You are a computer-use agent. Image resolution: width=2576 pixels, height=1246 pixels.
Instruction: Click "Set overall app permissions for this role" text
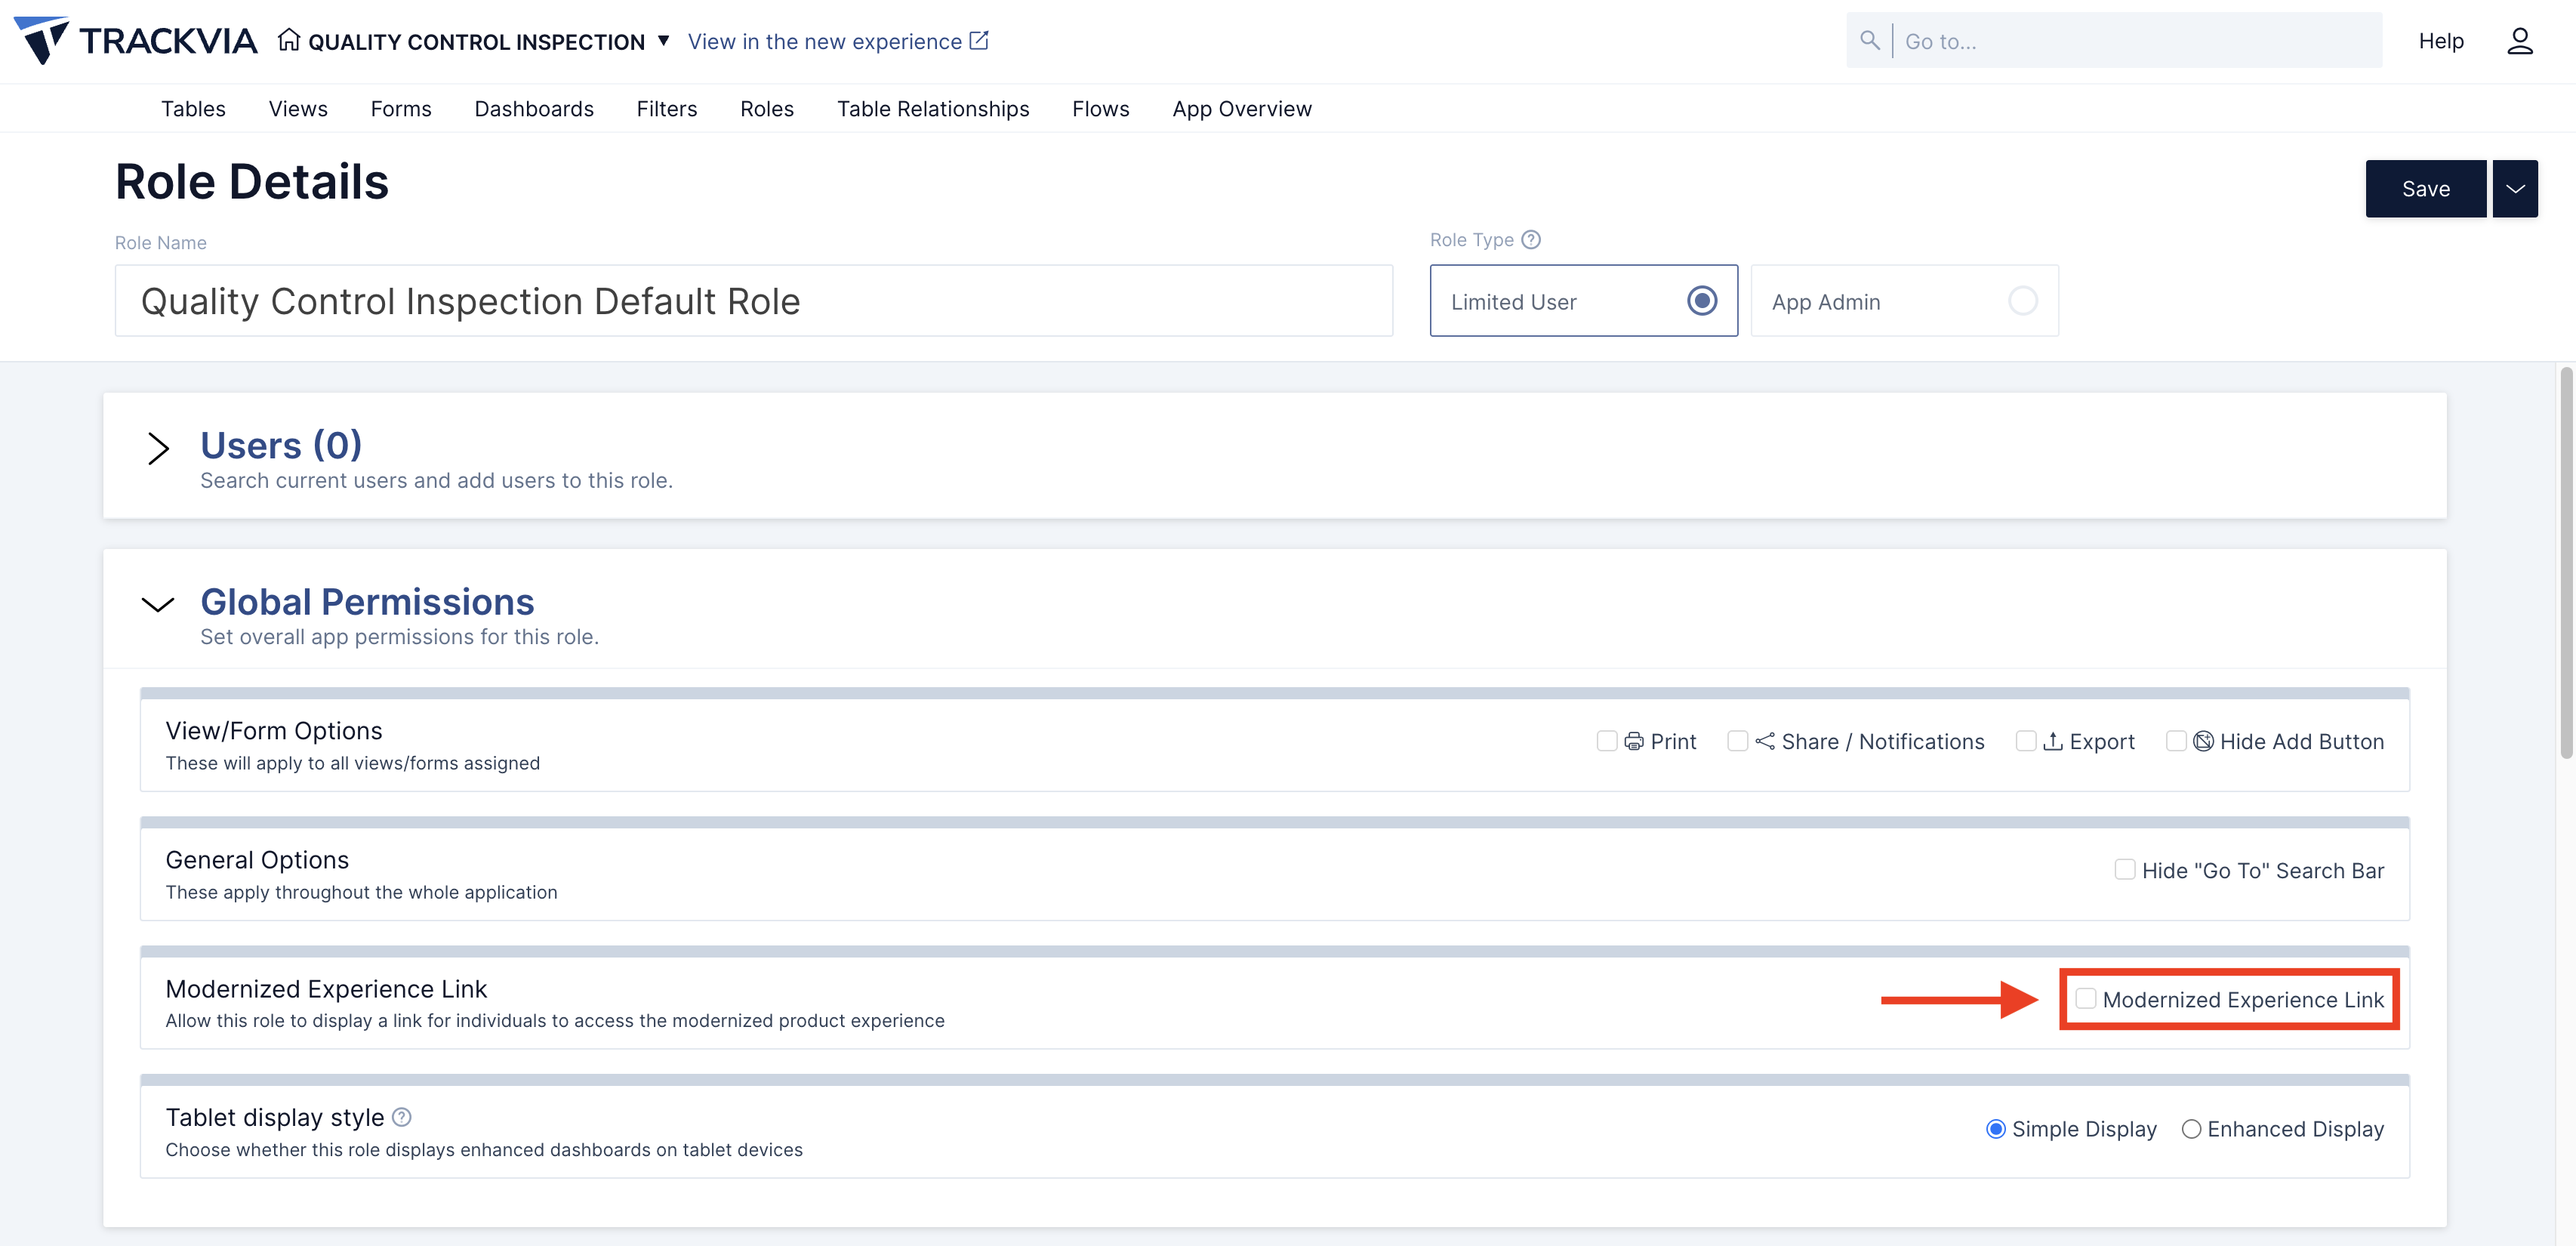click(x=399, y=637)
